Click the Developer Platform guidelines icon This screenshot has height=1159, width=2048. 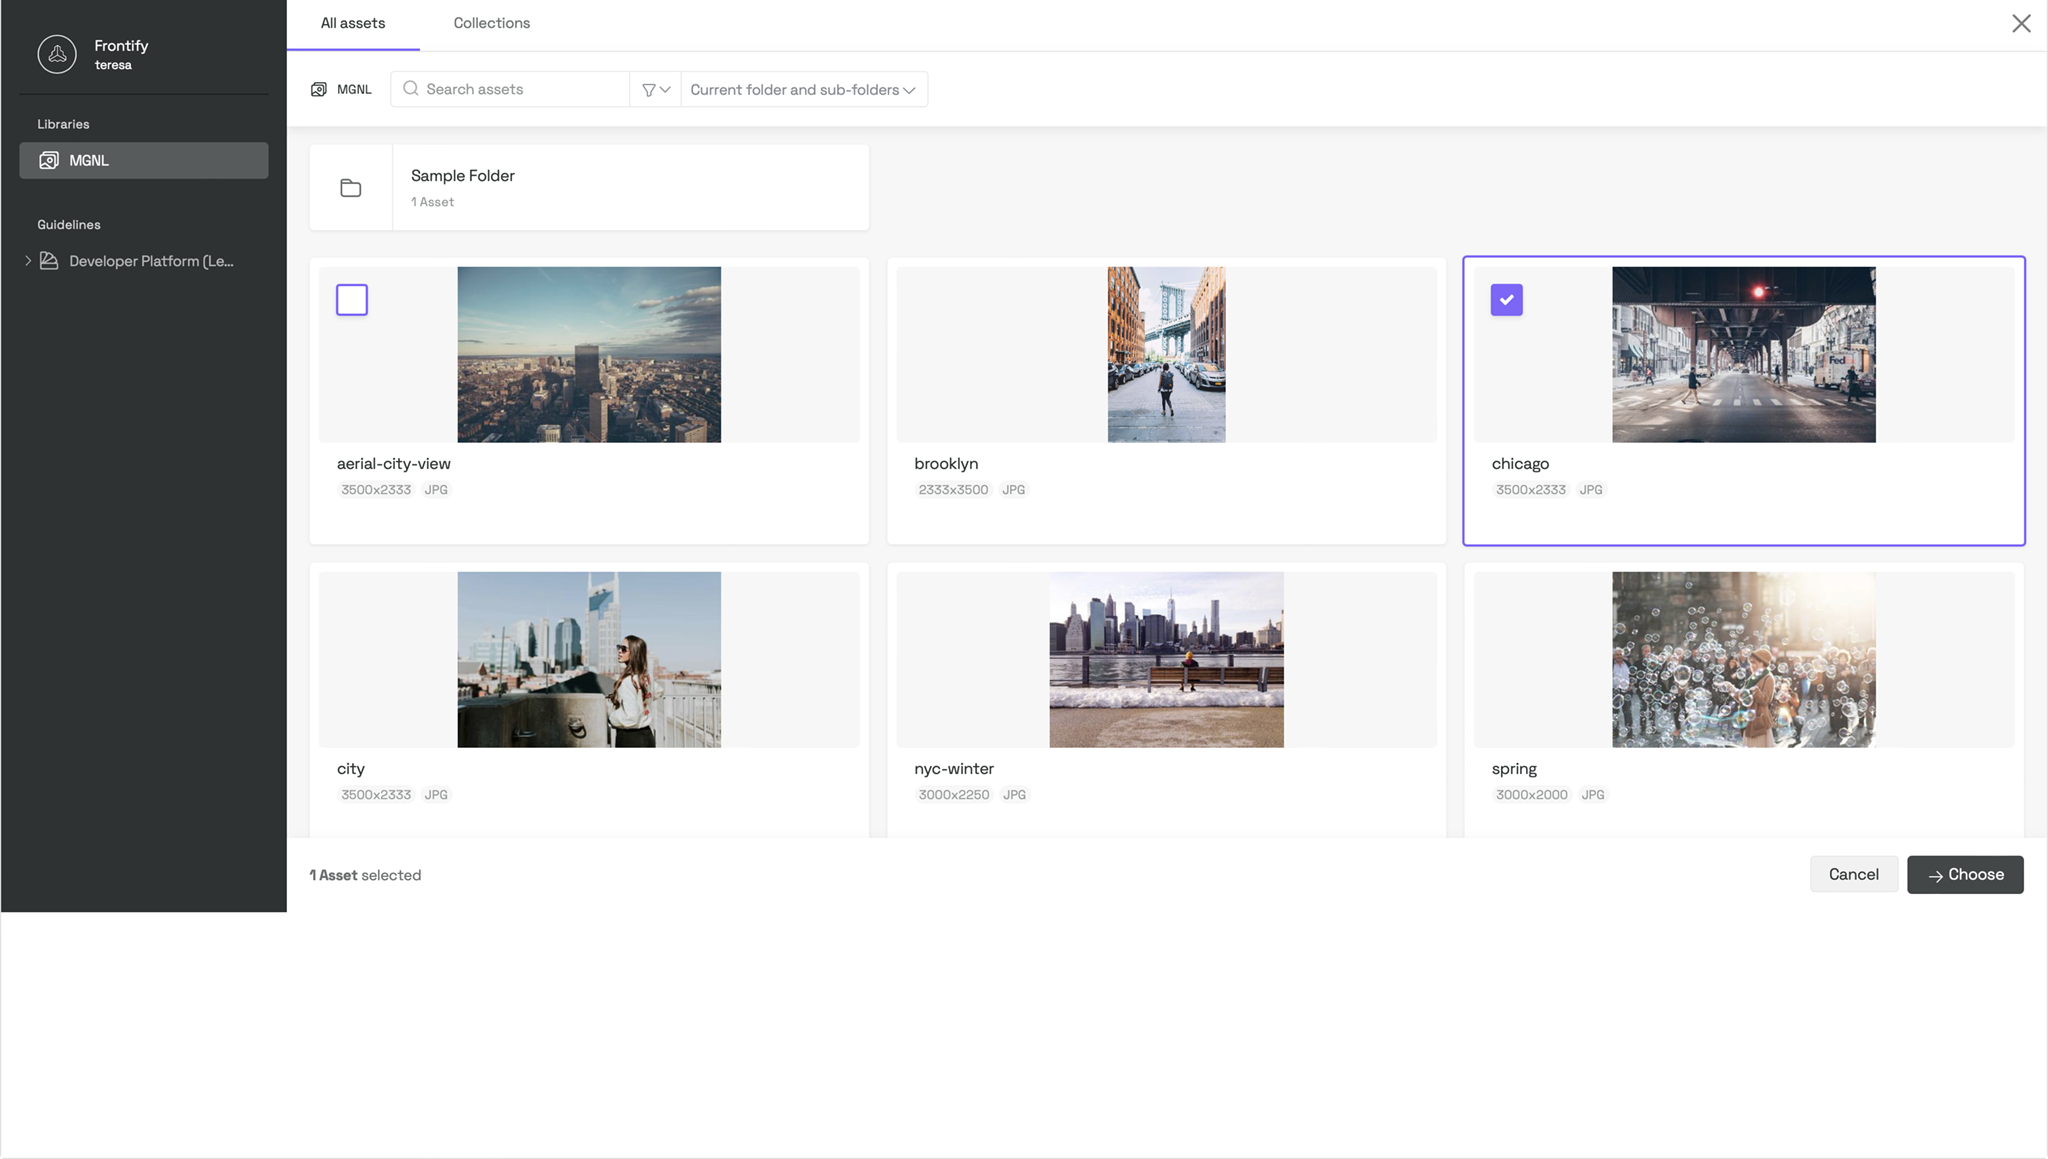[49, 260]
